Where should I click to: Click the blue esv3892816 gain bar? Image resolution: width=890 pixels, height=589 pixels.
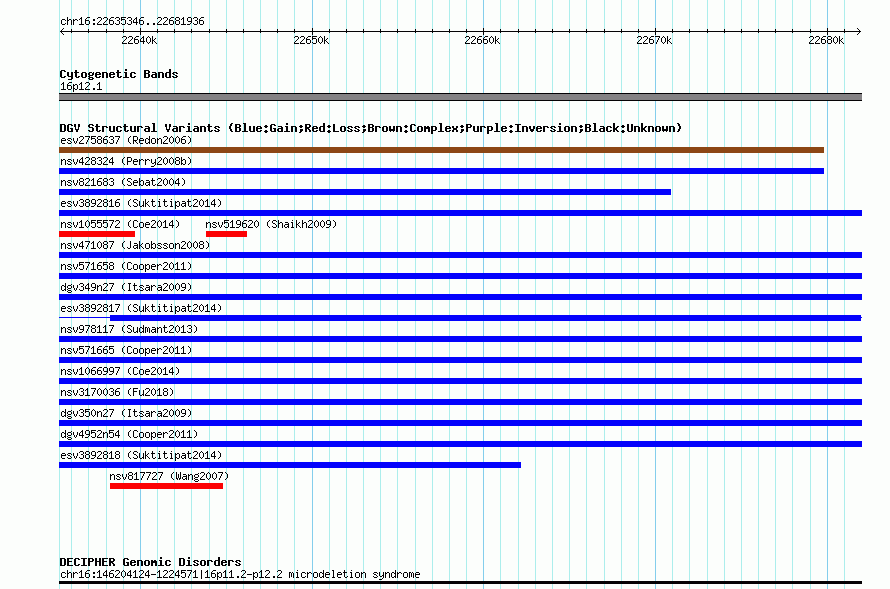[x=460, y=213]
